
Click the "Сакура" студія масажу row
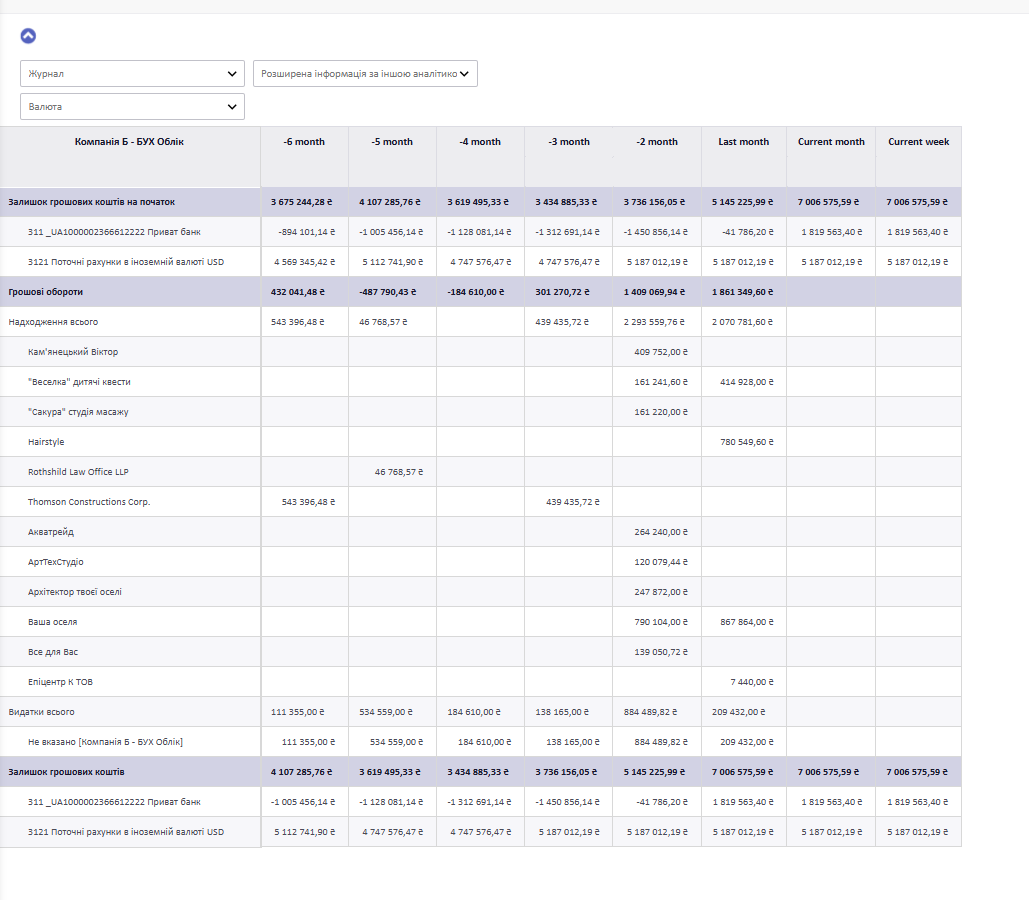[480, 412]
